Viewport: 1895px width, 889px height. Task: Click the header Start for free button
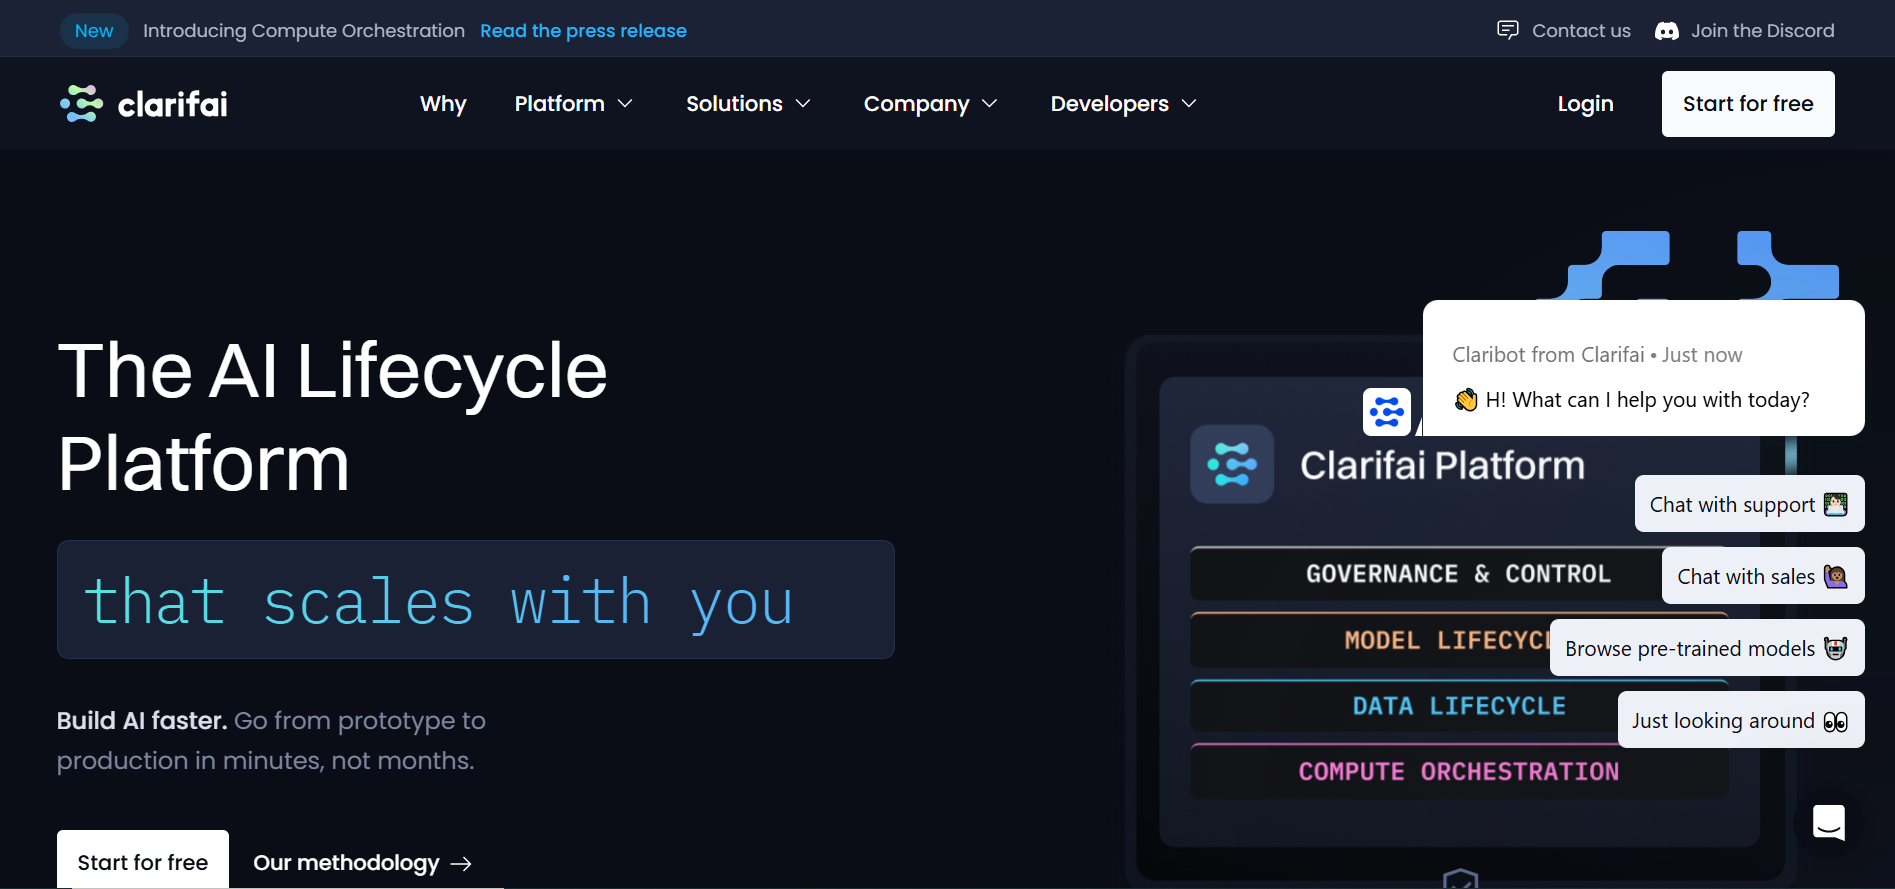(x=1748, y=104)
